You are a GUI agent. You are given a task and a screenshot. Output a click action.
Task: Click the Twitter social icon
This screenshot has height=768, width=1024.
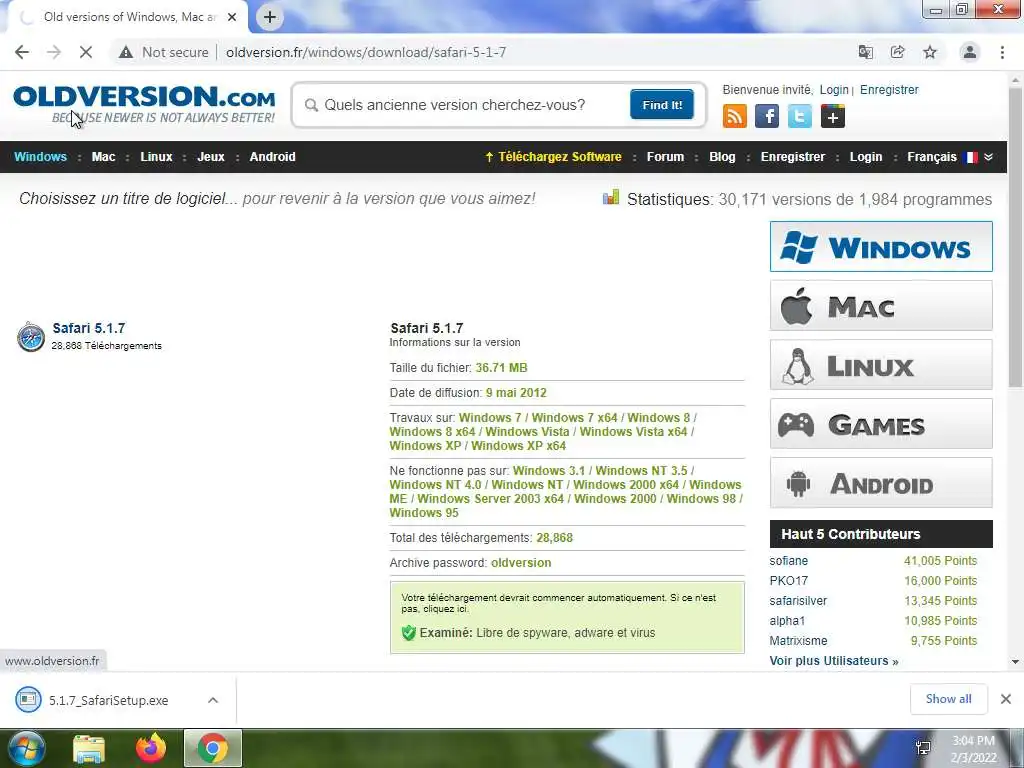800,116
